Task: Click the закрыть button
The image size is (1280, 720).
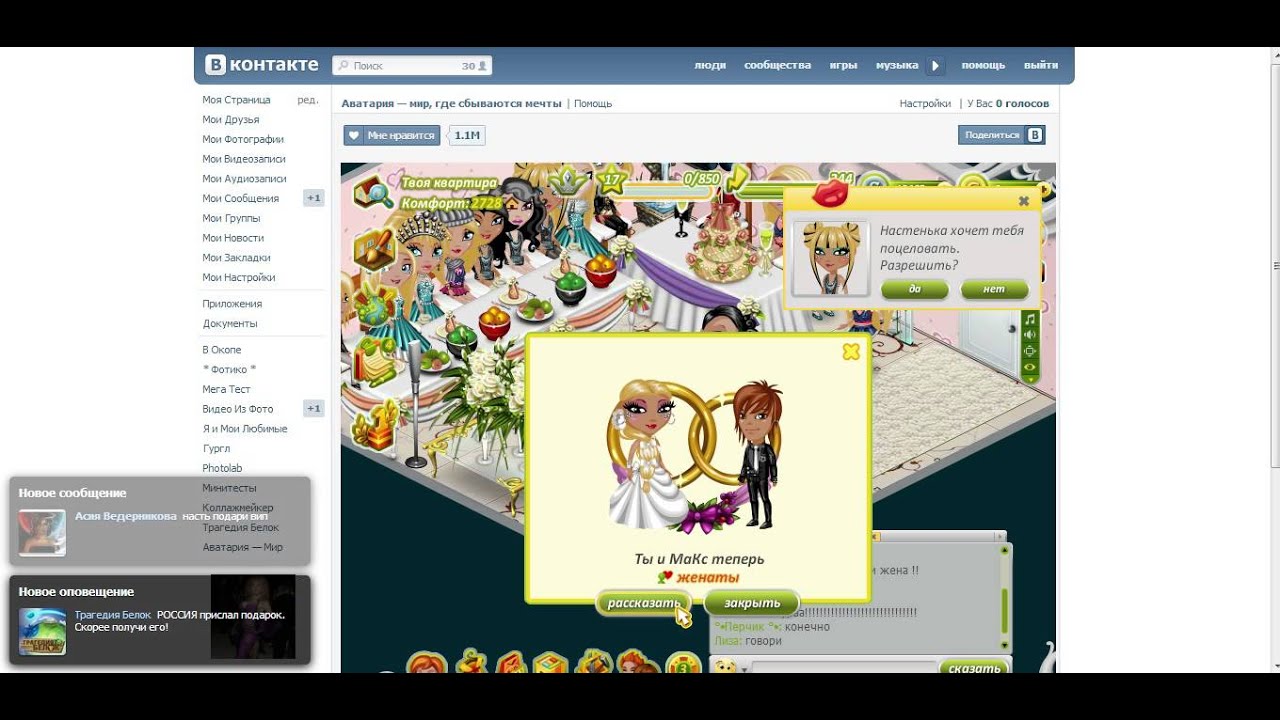Action: [x=752, y=603]
